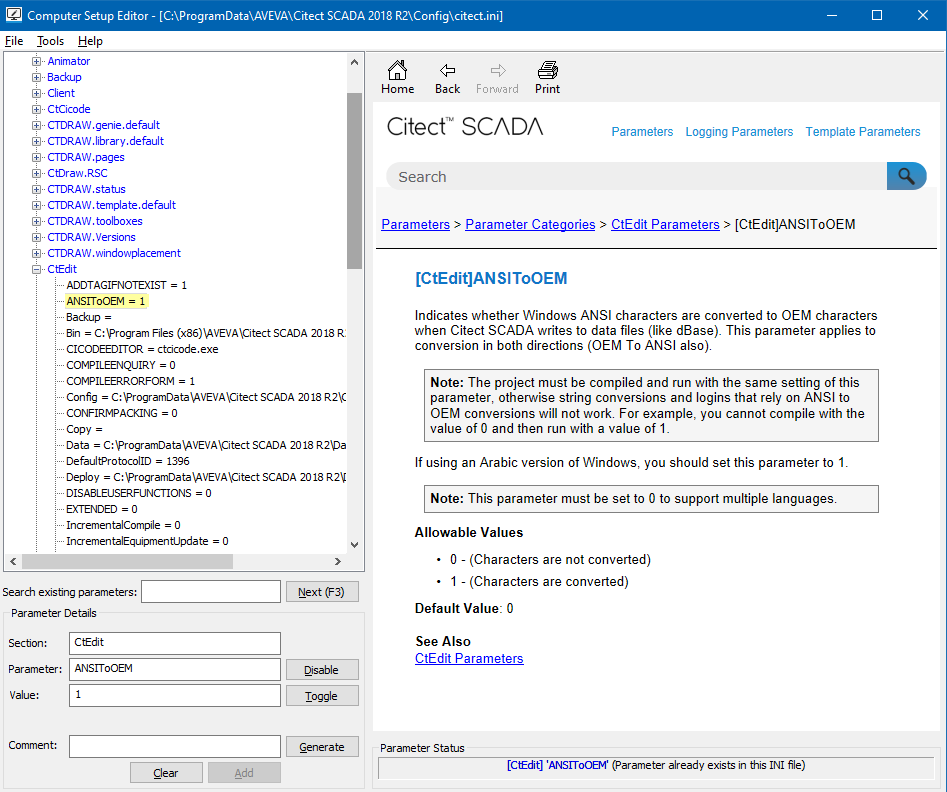
Task: Print the current help topic
Action: point(547,71)
